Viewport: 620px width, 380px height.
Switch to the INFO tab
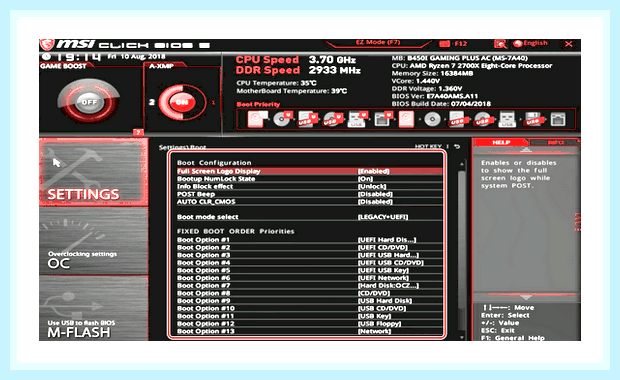(555, 142)
